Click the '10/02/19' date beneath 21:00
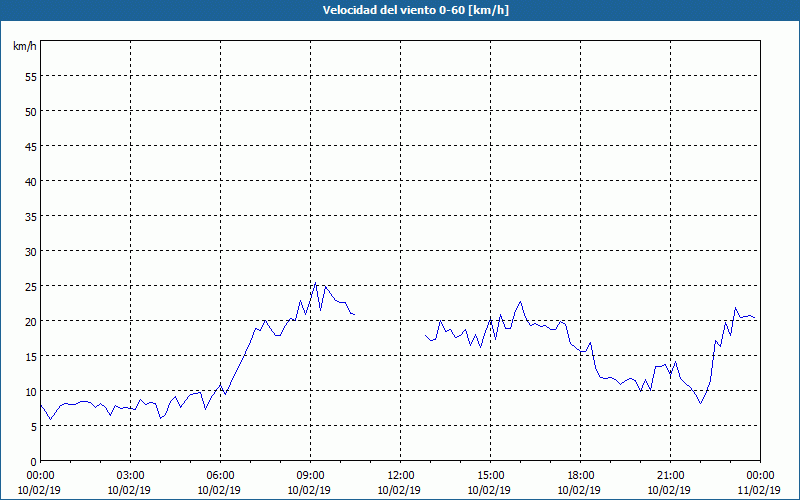This screenshot has width=800, height=500. click(669, 490)
